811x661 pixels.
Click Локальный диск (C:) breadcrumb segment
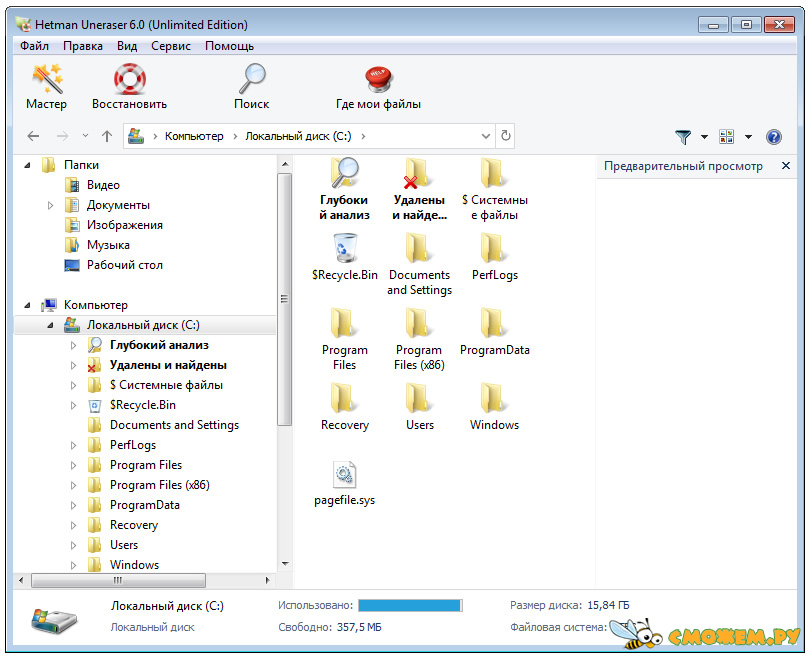coord(298,136)
